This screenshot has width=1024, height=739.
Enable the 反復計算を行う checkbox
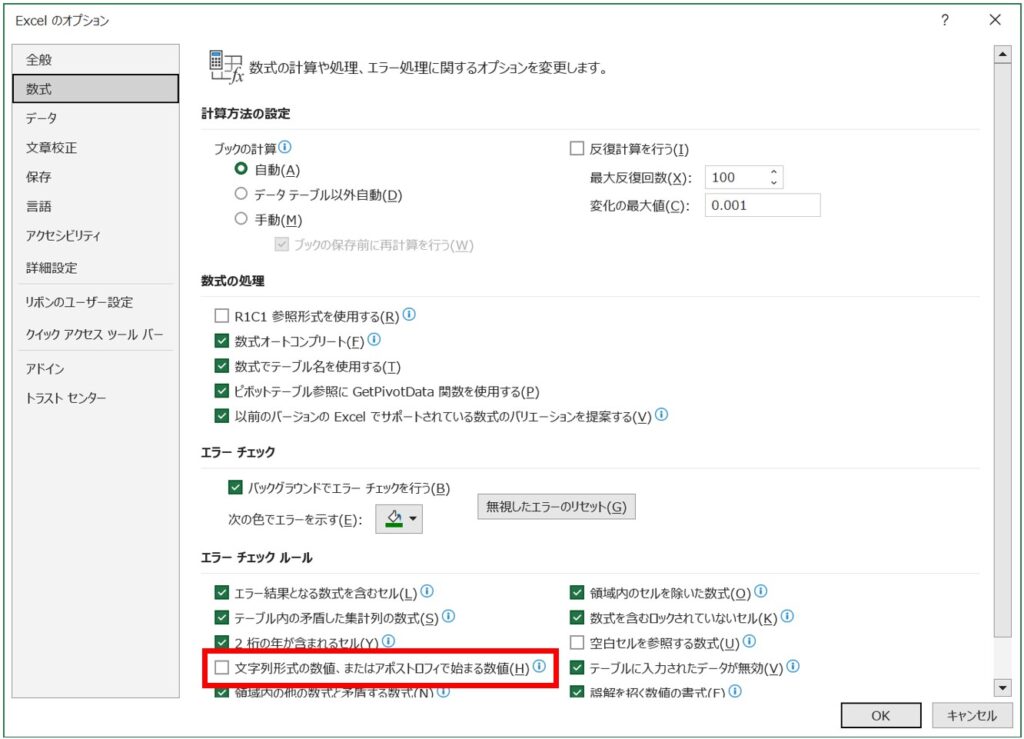click(x=577, y=147)
